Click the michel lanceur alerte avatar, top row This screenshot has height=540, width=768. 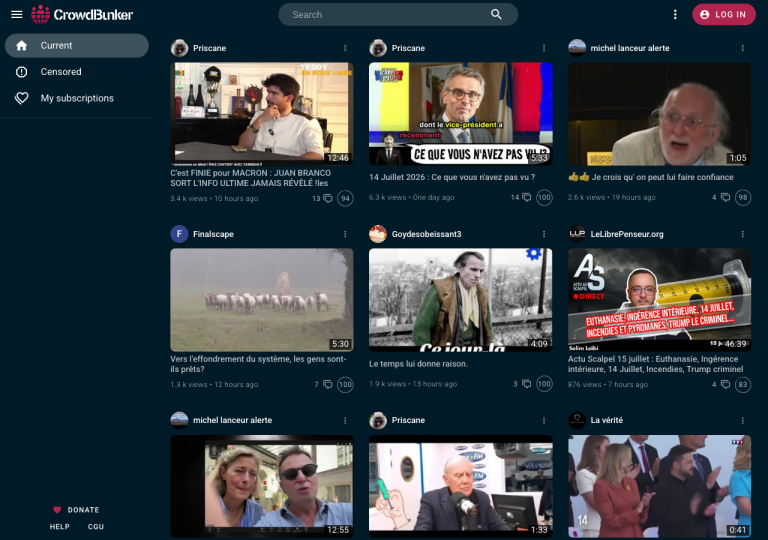tap(577, 48)
